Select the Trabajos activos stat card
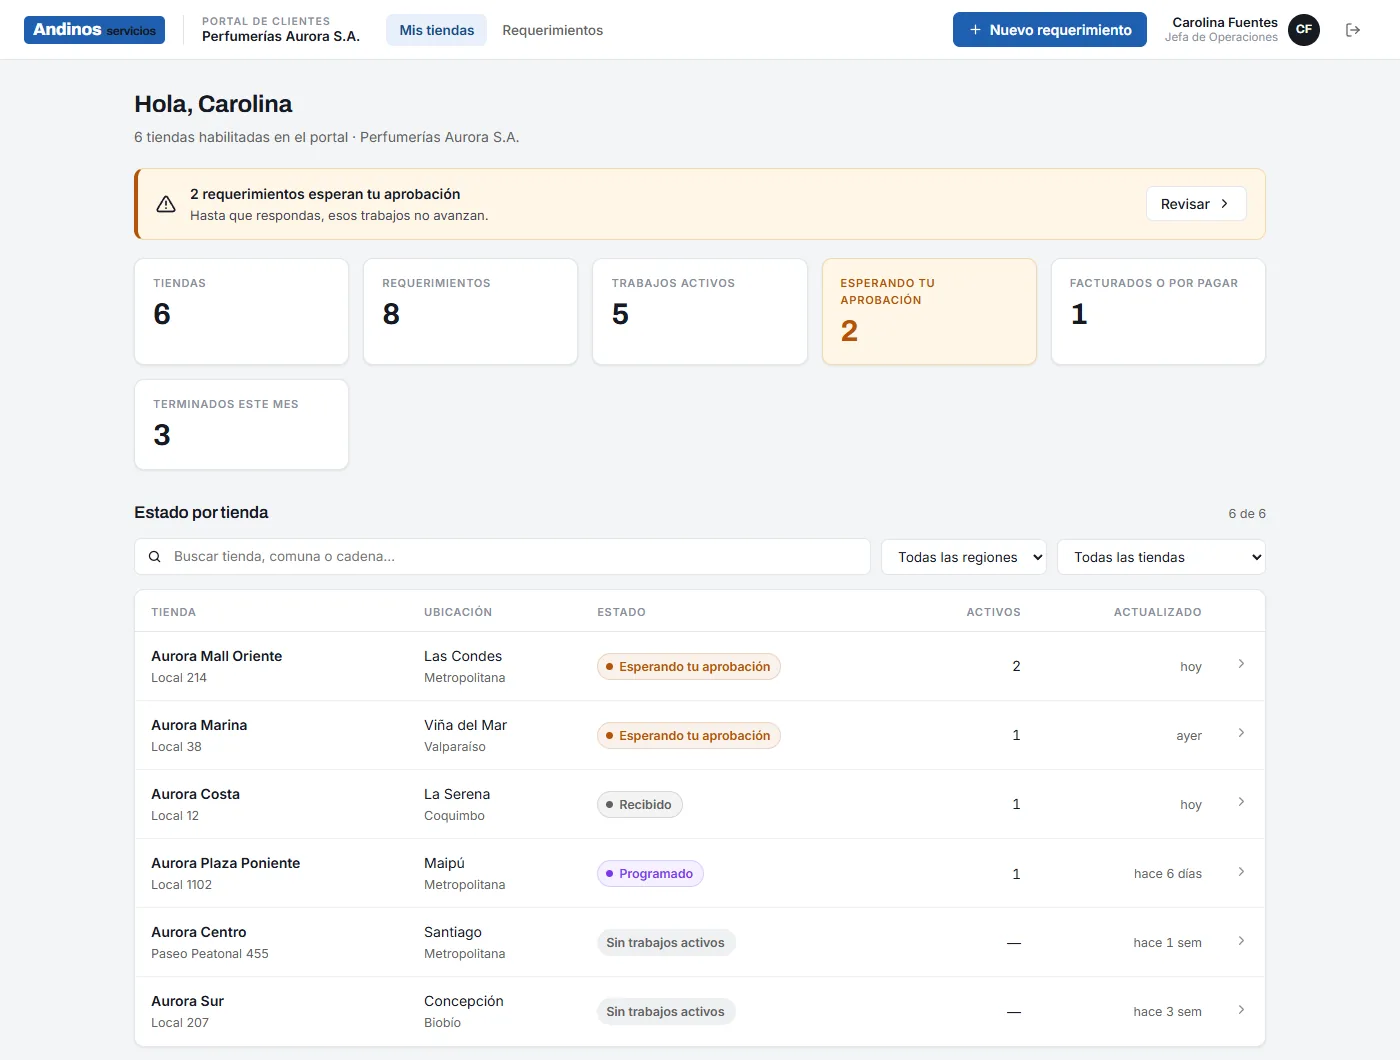Image resolution: width=1400 pixels, height=1060 pixels. coord(700,312)
